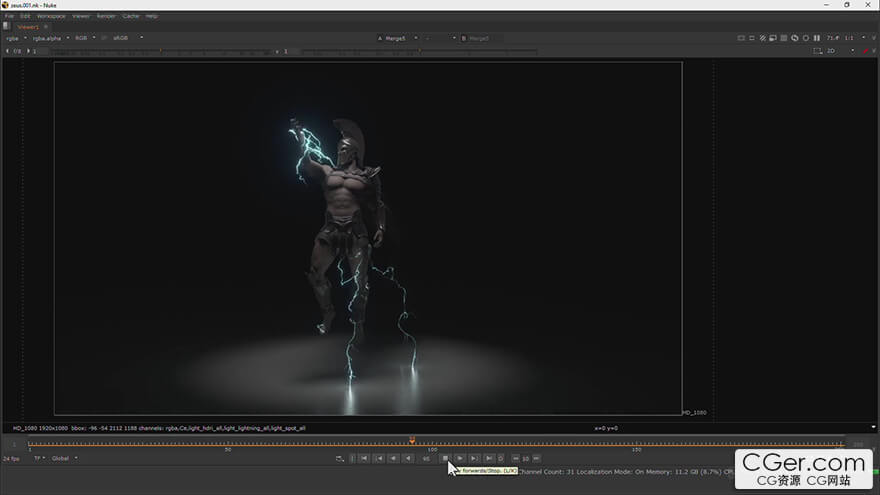Viewport: 880px width, 495px height.
Task: Close the Viewer1 tab
Action: coord(46,27)
